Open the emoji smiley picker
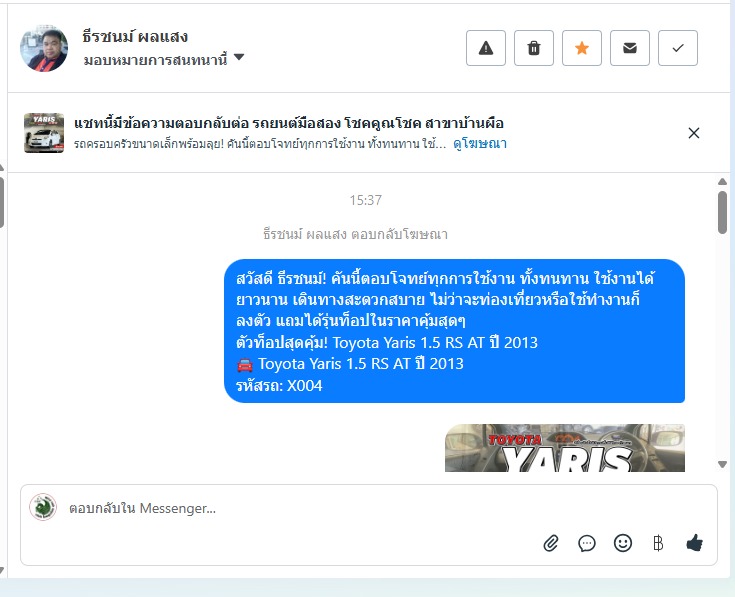735x597 pixels. point(622,543)
